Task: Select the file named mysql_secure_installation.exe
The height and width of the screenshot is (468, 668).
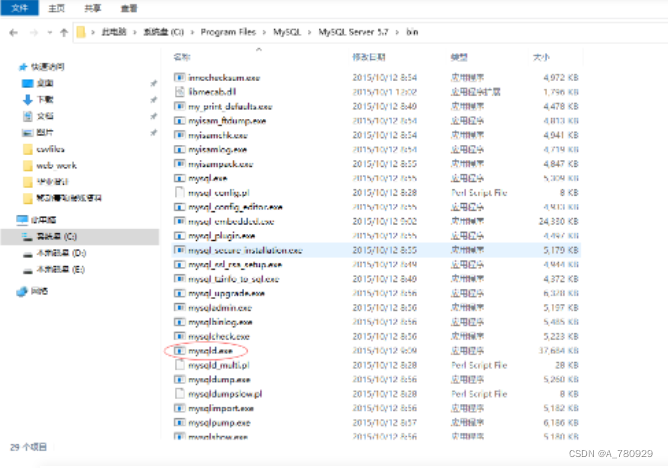Action: coord(245,250)
